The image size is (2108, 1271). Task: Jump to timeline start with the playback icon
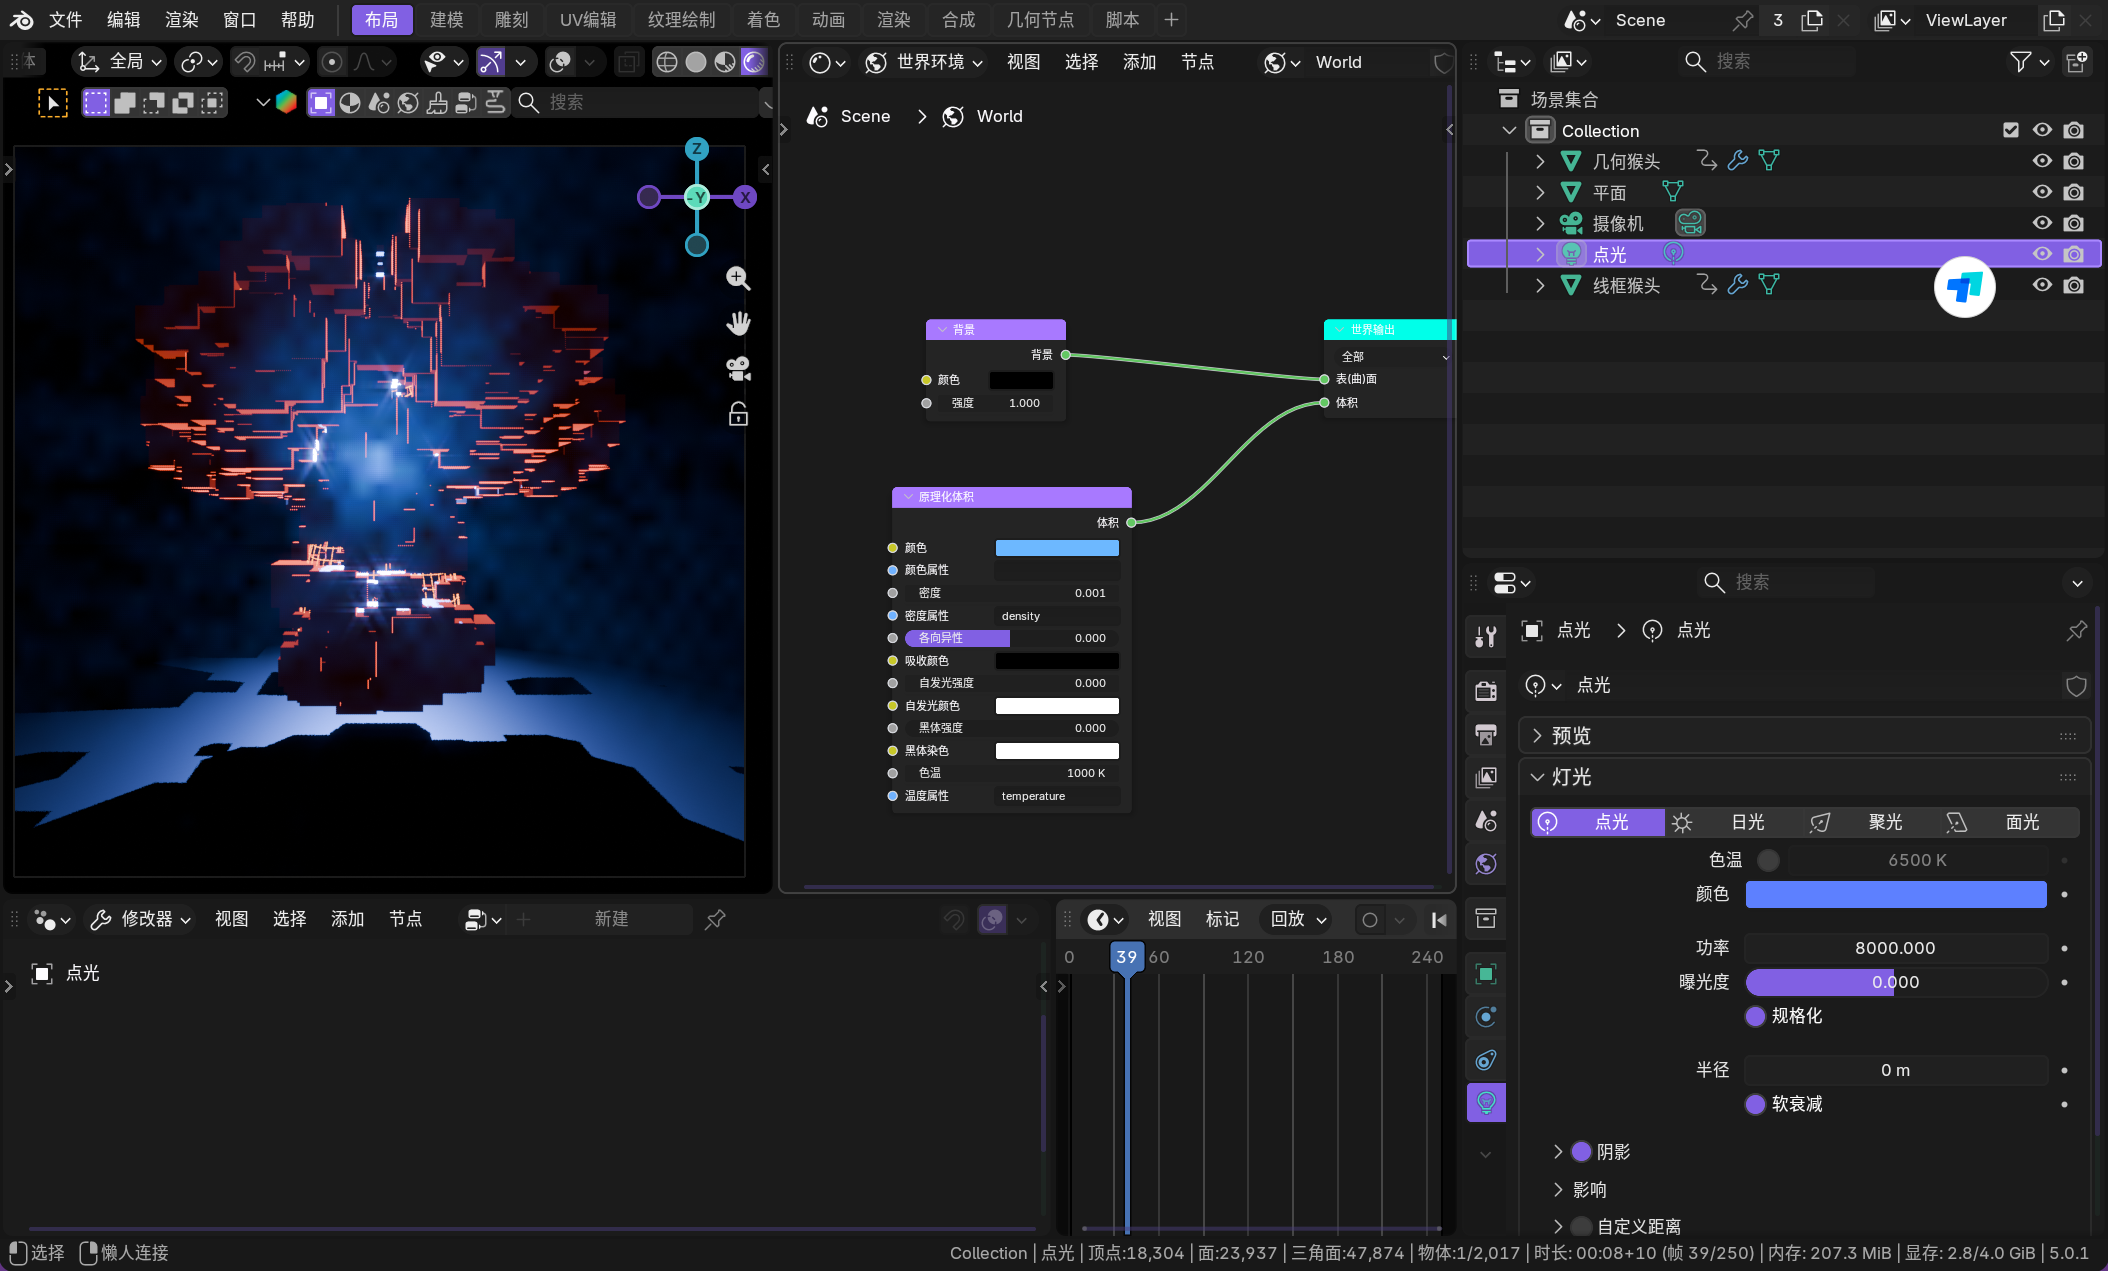(1439, 920)
